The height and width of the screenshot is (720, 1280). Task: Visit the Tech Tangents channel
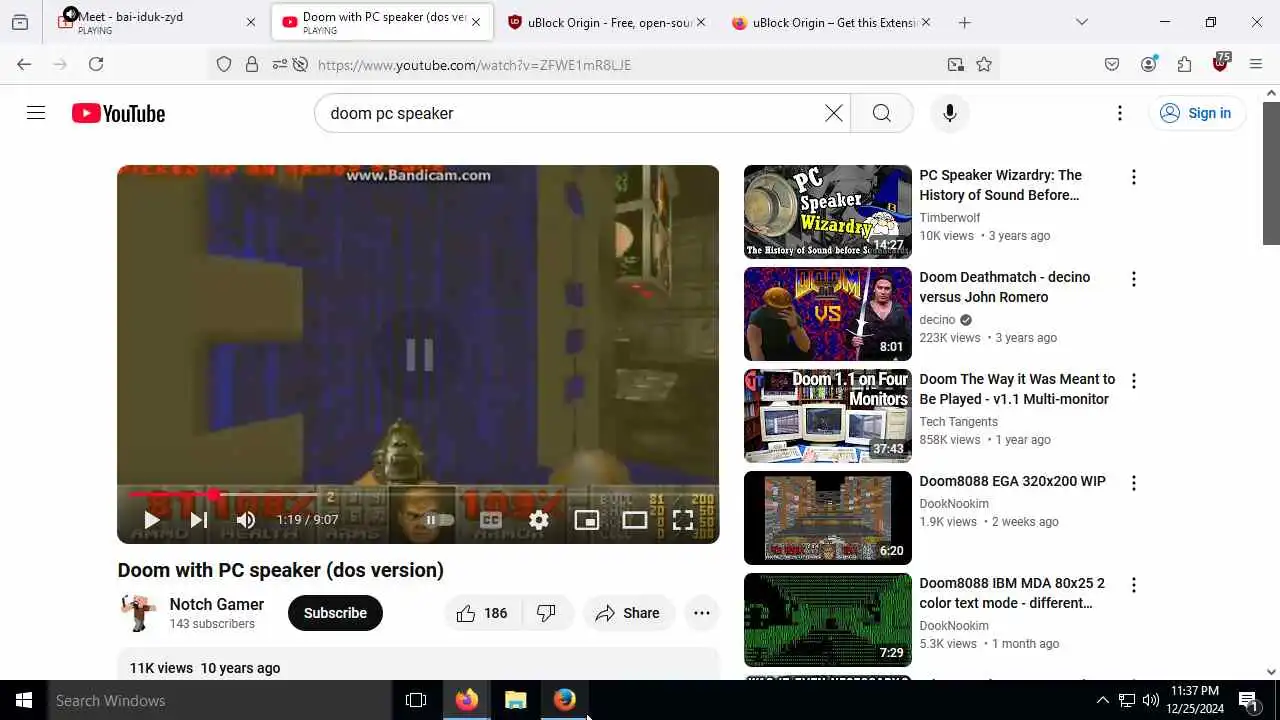958,422
